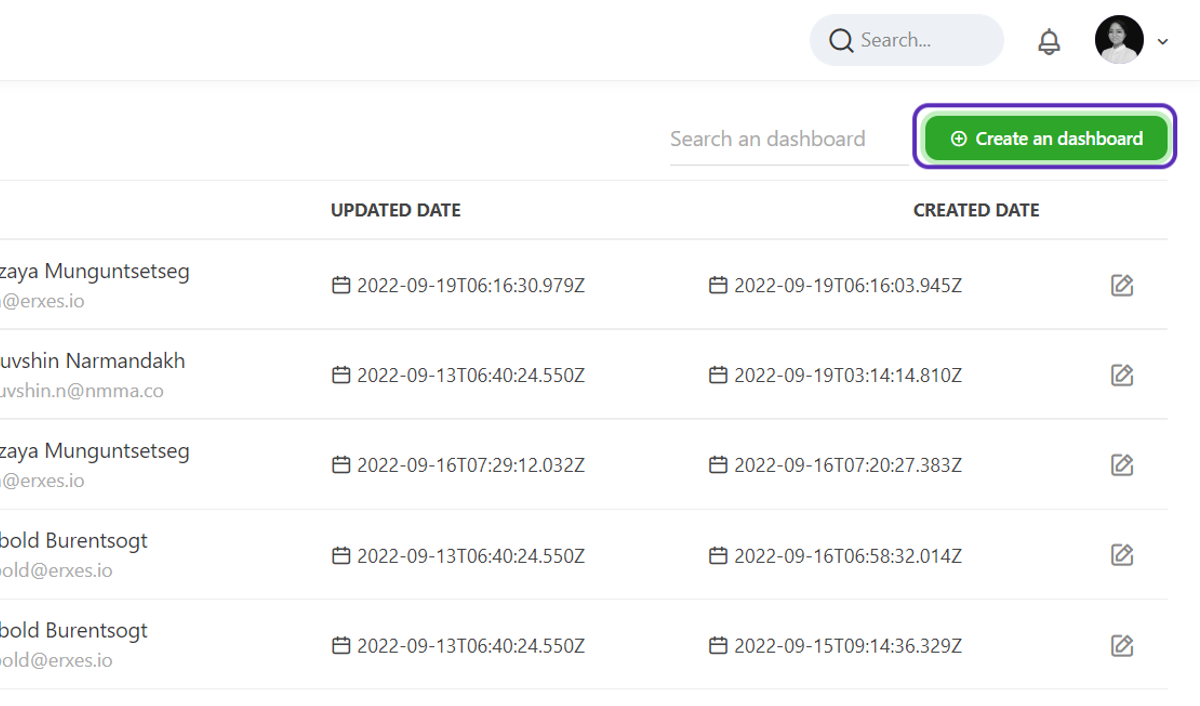This screenshot has height=706, width=1200.
Task: Click the notification bell icon
Action: tap(1048, 41)
